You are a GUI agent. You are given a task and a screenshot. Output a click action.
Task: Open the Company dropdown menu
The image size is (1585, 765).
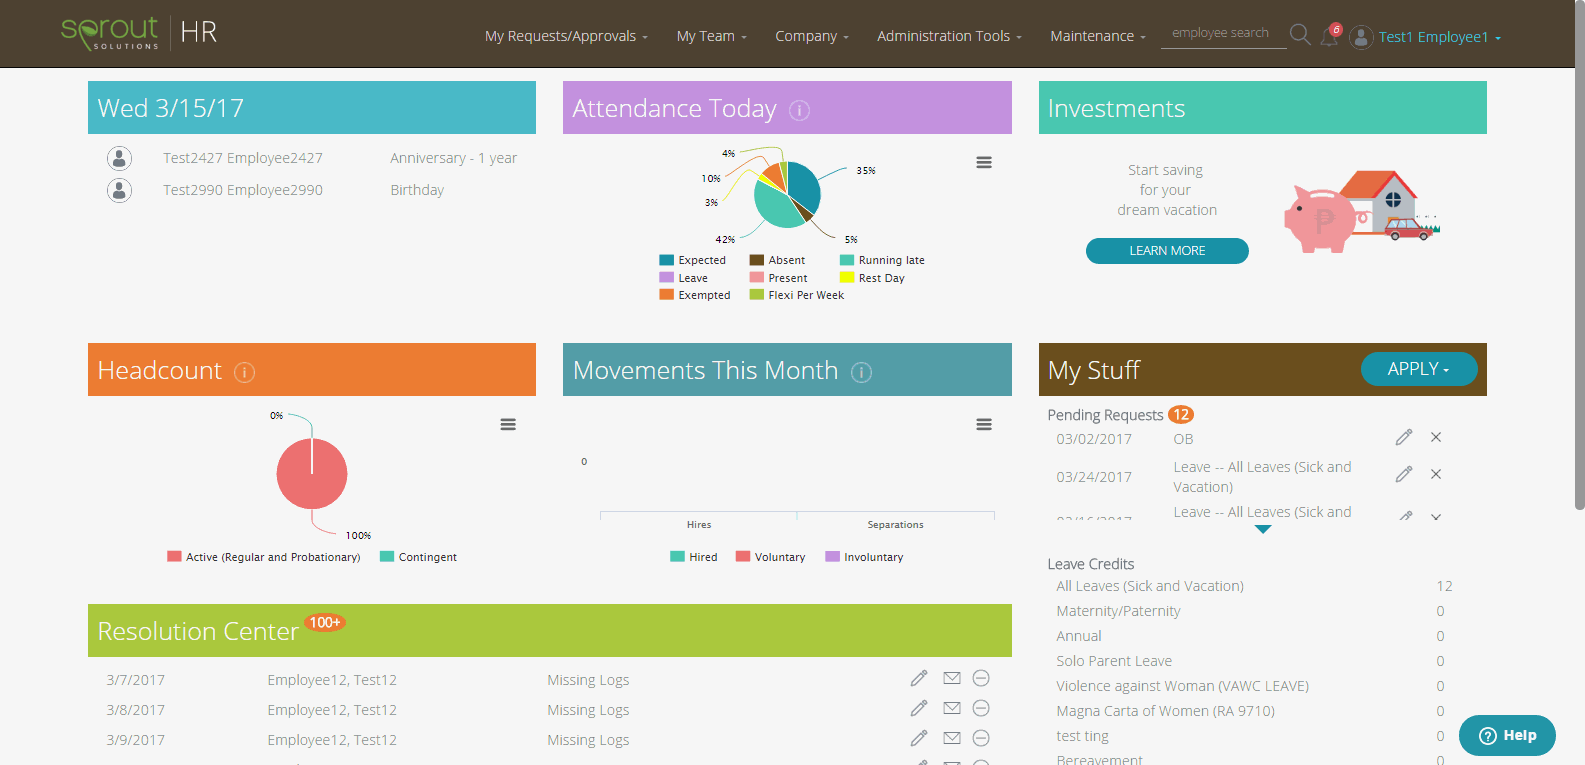pyautogui.click(x=812, y=36)
